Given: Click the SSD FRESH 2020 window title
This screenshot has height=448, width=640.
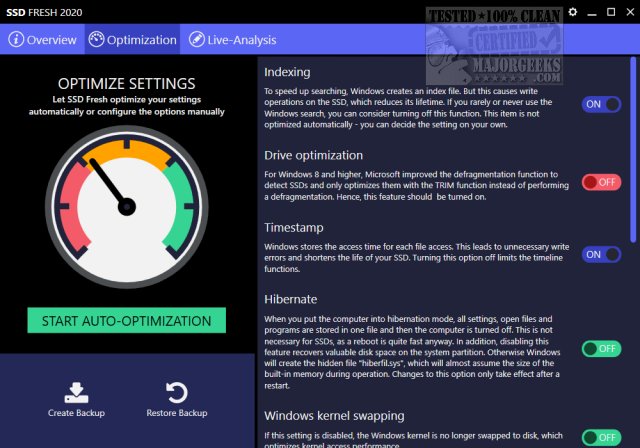Looking at the screenshot, I should [44, 12].
